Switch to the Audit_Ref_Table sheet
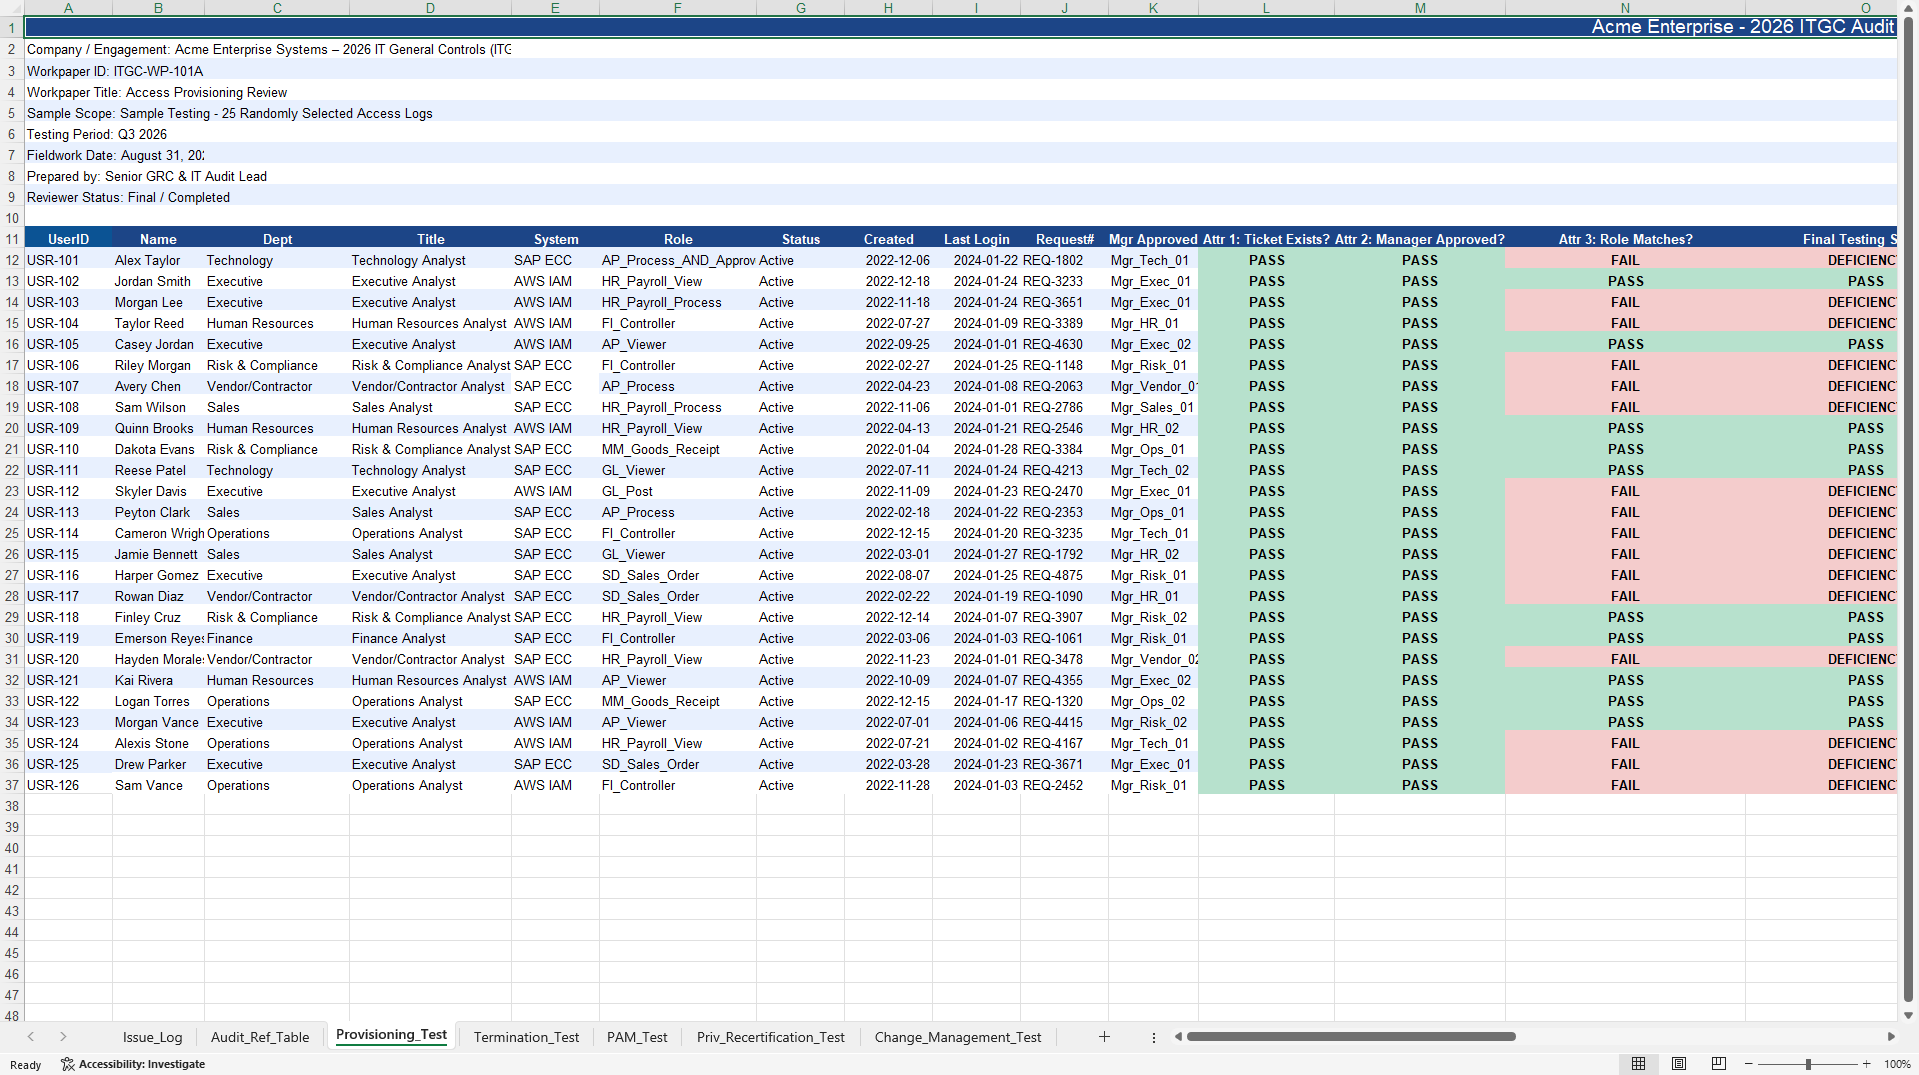The height and width of the screenshot is (1075, 1919). pyautogui.click(x=260, y=1037)
